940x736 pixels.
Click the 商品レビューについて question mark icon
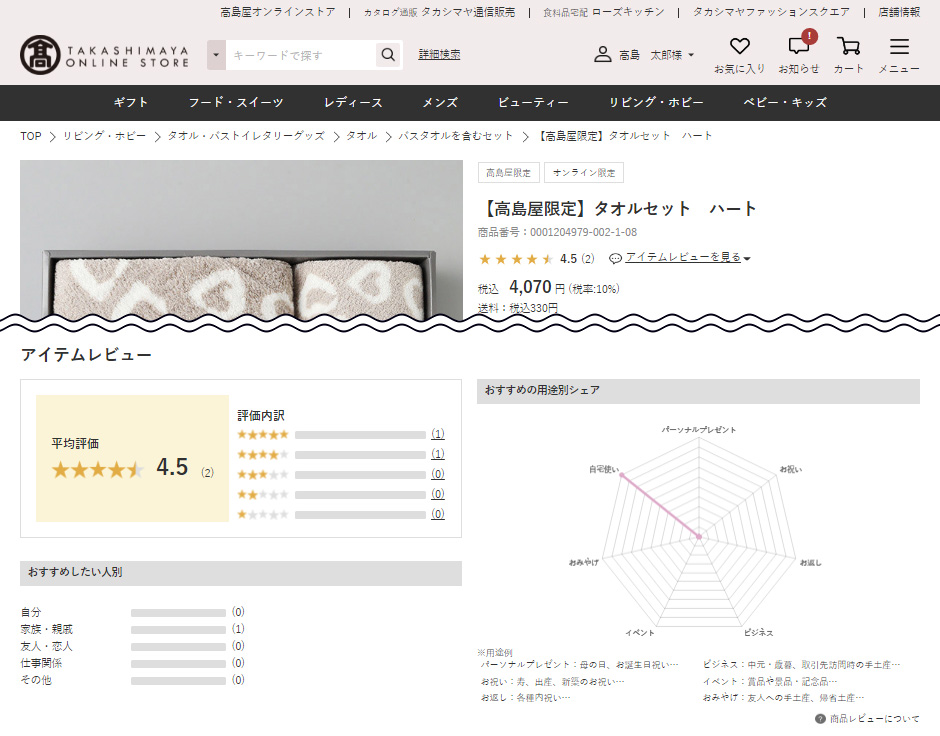pyautogui.click(x=820, y=719)
